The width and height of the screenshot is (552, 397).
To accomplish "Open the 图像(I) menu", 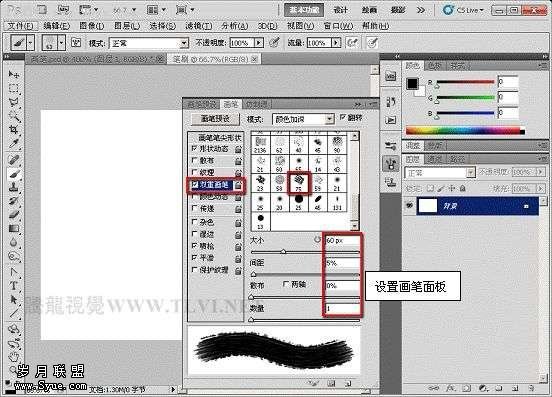I will click(92, 26).
